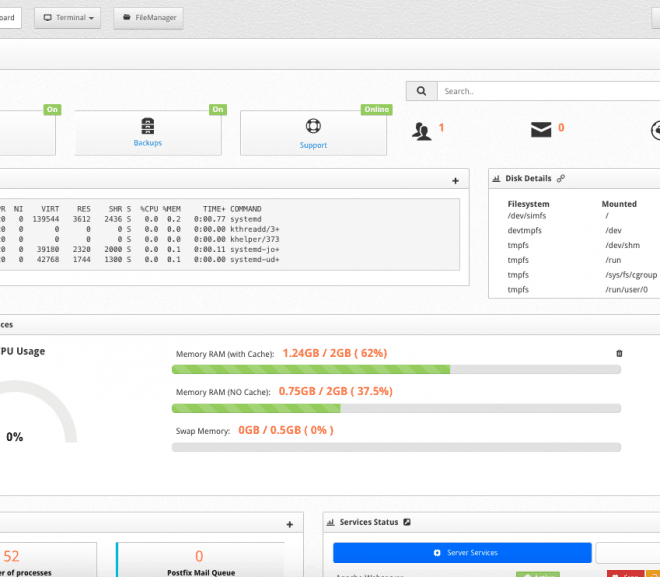Click the /run/user/0 mount entry
This screenshot has height=577, width=660.
[626, 290]
